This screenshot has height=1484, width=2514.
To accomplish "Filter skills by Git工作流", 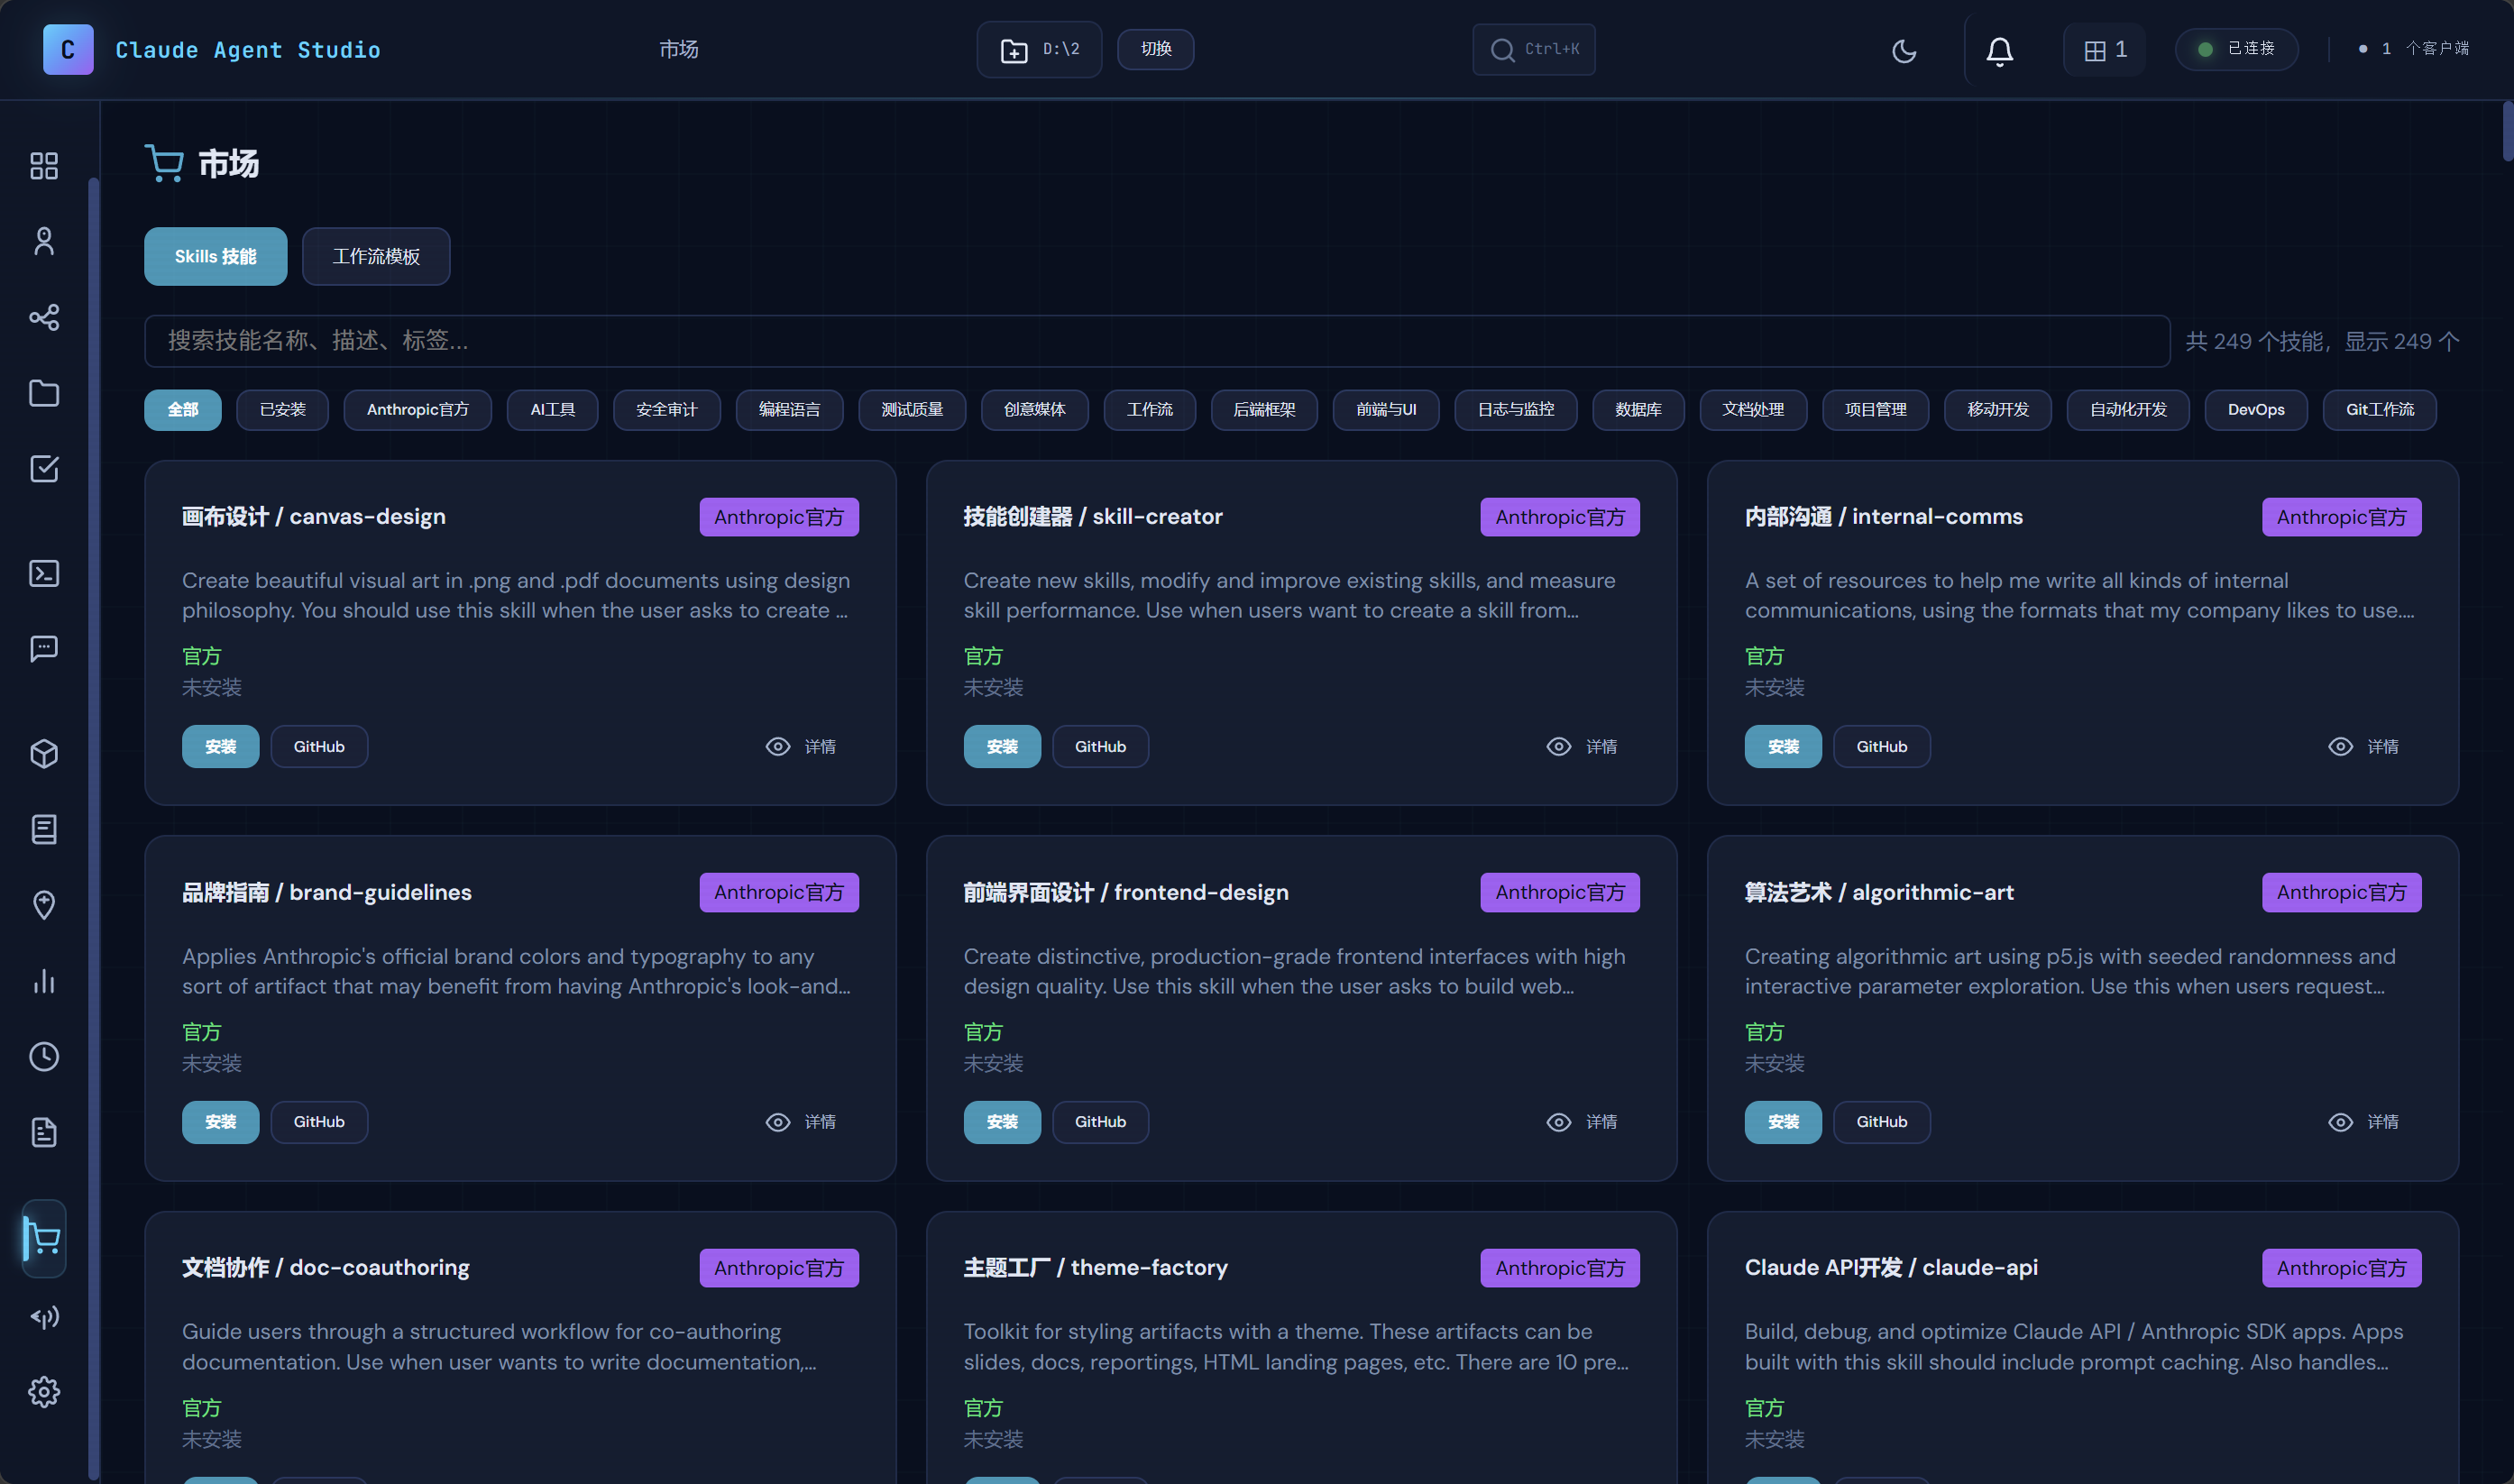I will 2381,410.
